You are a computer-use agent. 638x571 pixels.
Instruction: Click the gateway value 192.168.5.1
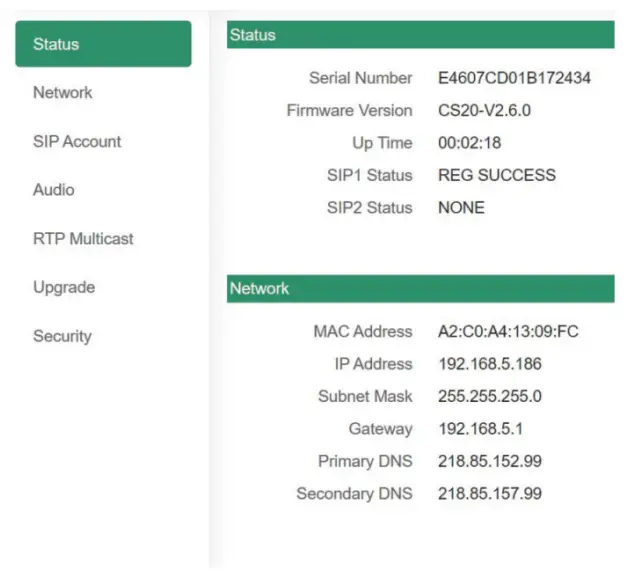[x=480, y=429]
